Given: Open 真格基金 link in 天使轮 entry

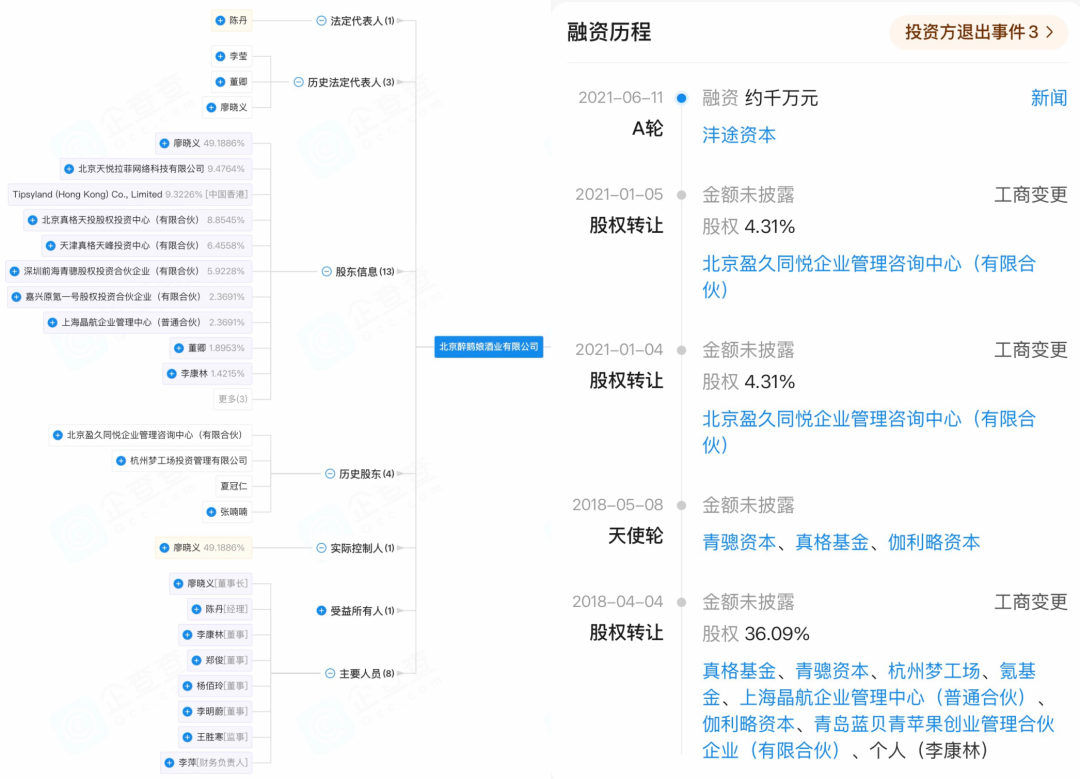Looking at the screenshot, I should pyautogui.click(x=831, y=542).
